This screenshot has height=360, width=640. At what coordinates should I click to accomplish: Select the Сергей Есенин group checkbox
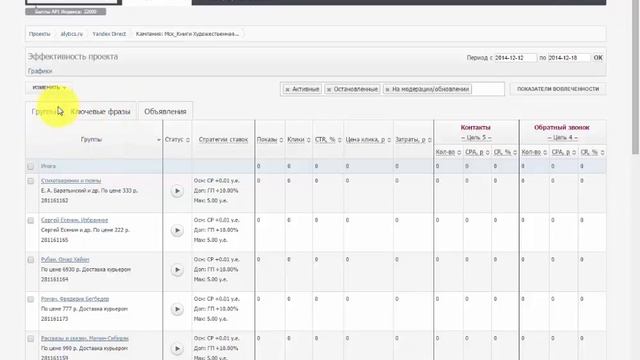coord(31,220)
